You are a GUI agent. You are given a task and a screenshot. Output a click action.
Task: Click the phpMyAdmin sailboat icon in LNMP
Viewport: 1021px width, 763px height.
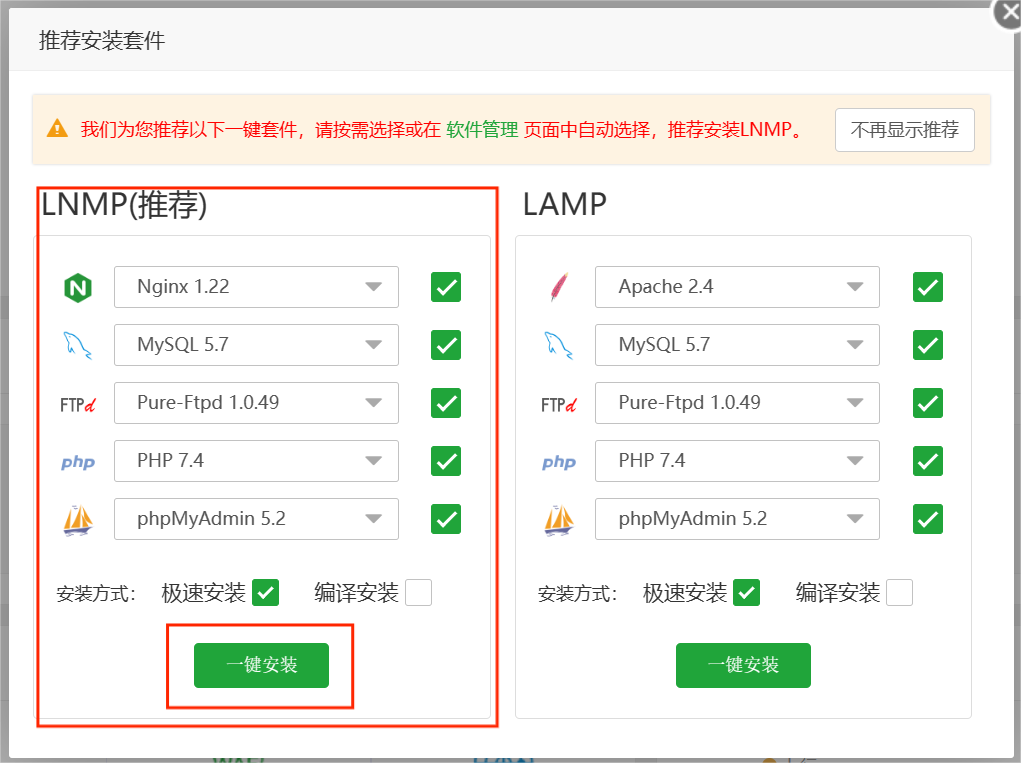coord(78,520)
